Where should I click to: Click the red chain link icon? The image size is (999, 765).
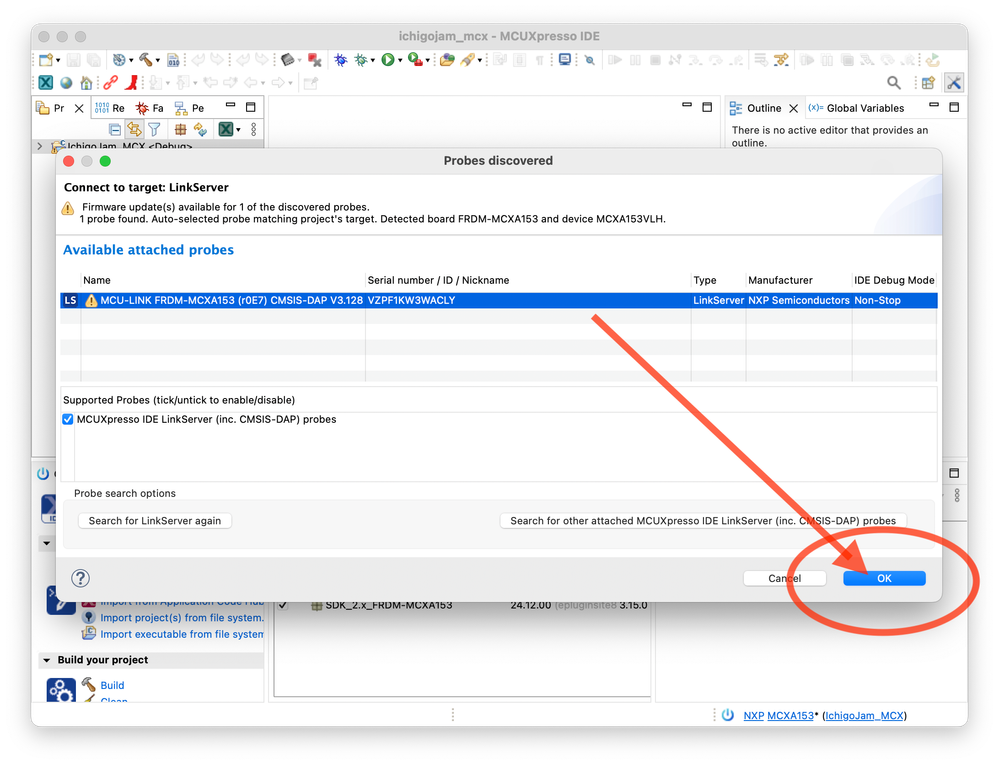[x=111, y=83]
